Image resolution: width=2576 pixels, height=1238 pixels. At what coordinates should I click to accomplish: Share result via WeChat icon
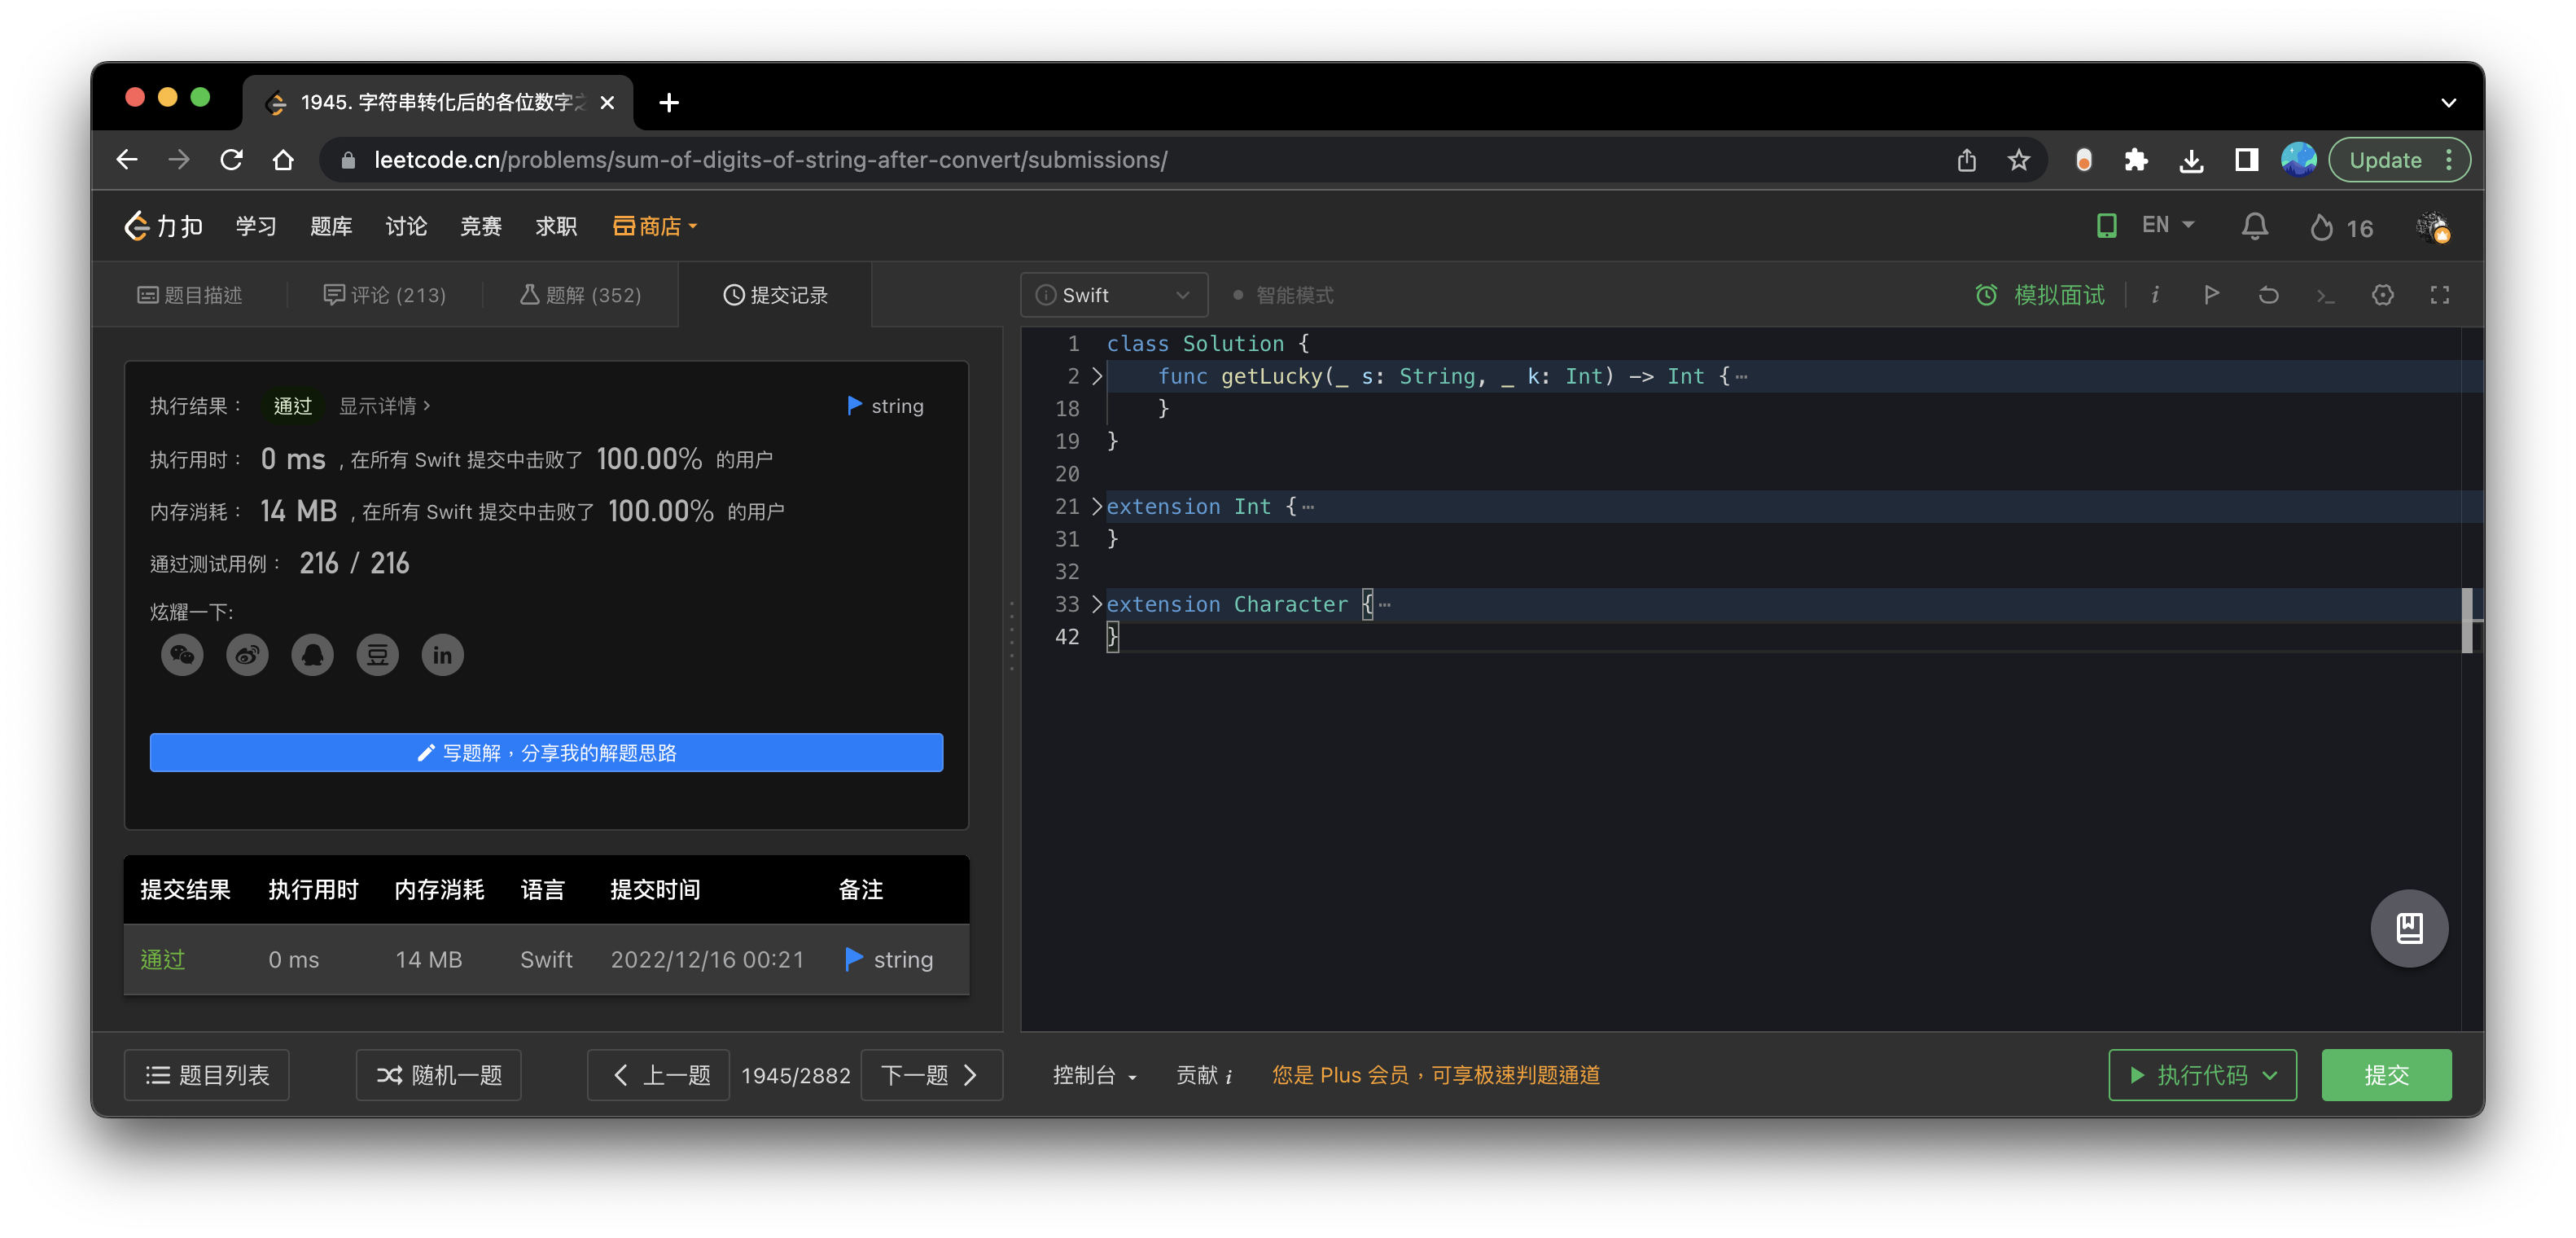(182, 655)
